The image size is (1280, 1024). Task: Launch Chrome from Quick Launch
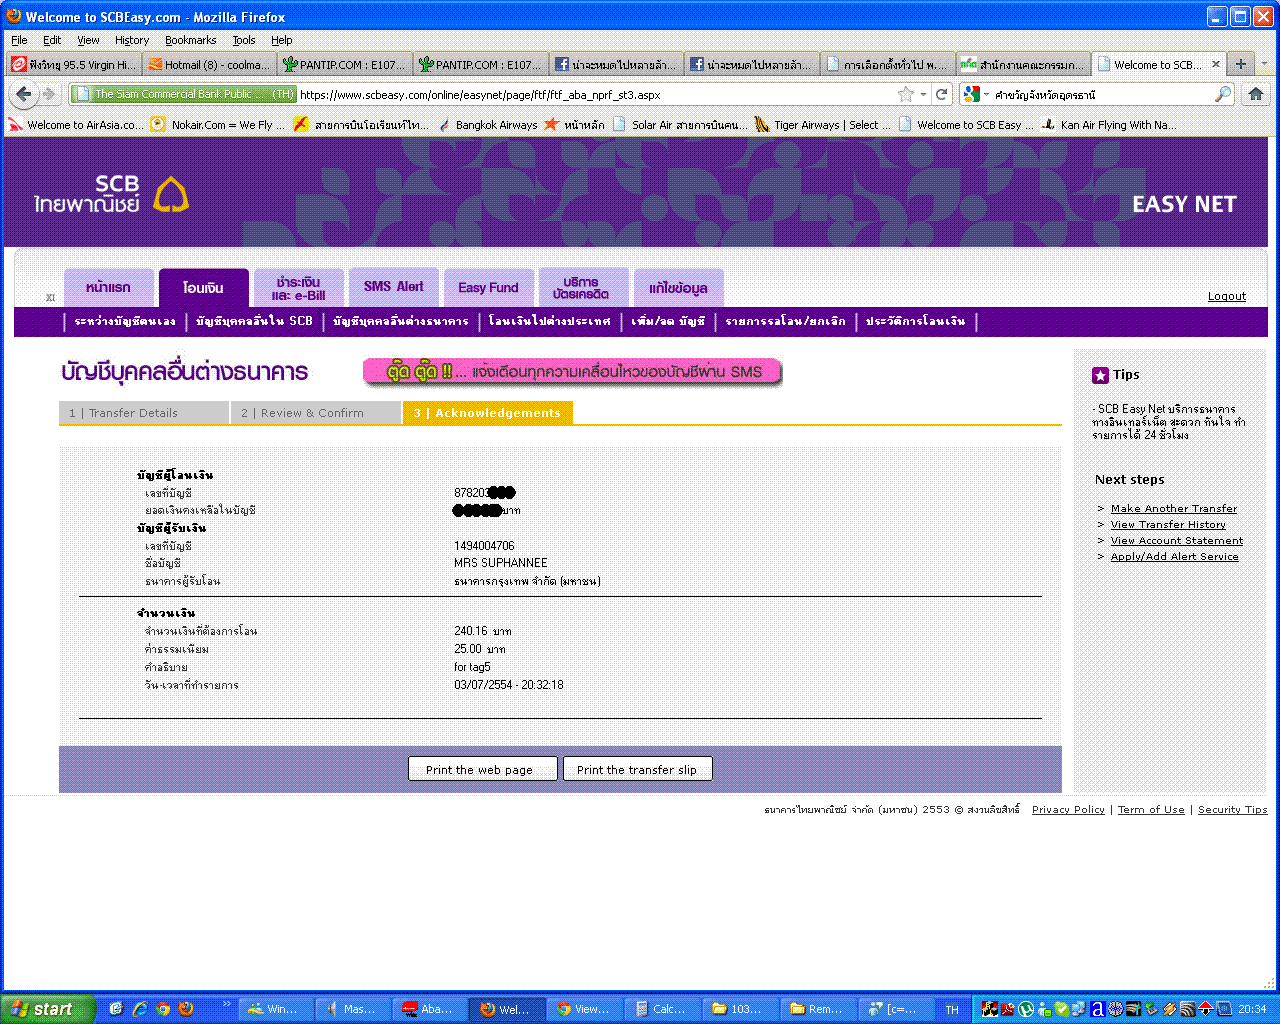point(163,1009)
